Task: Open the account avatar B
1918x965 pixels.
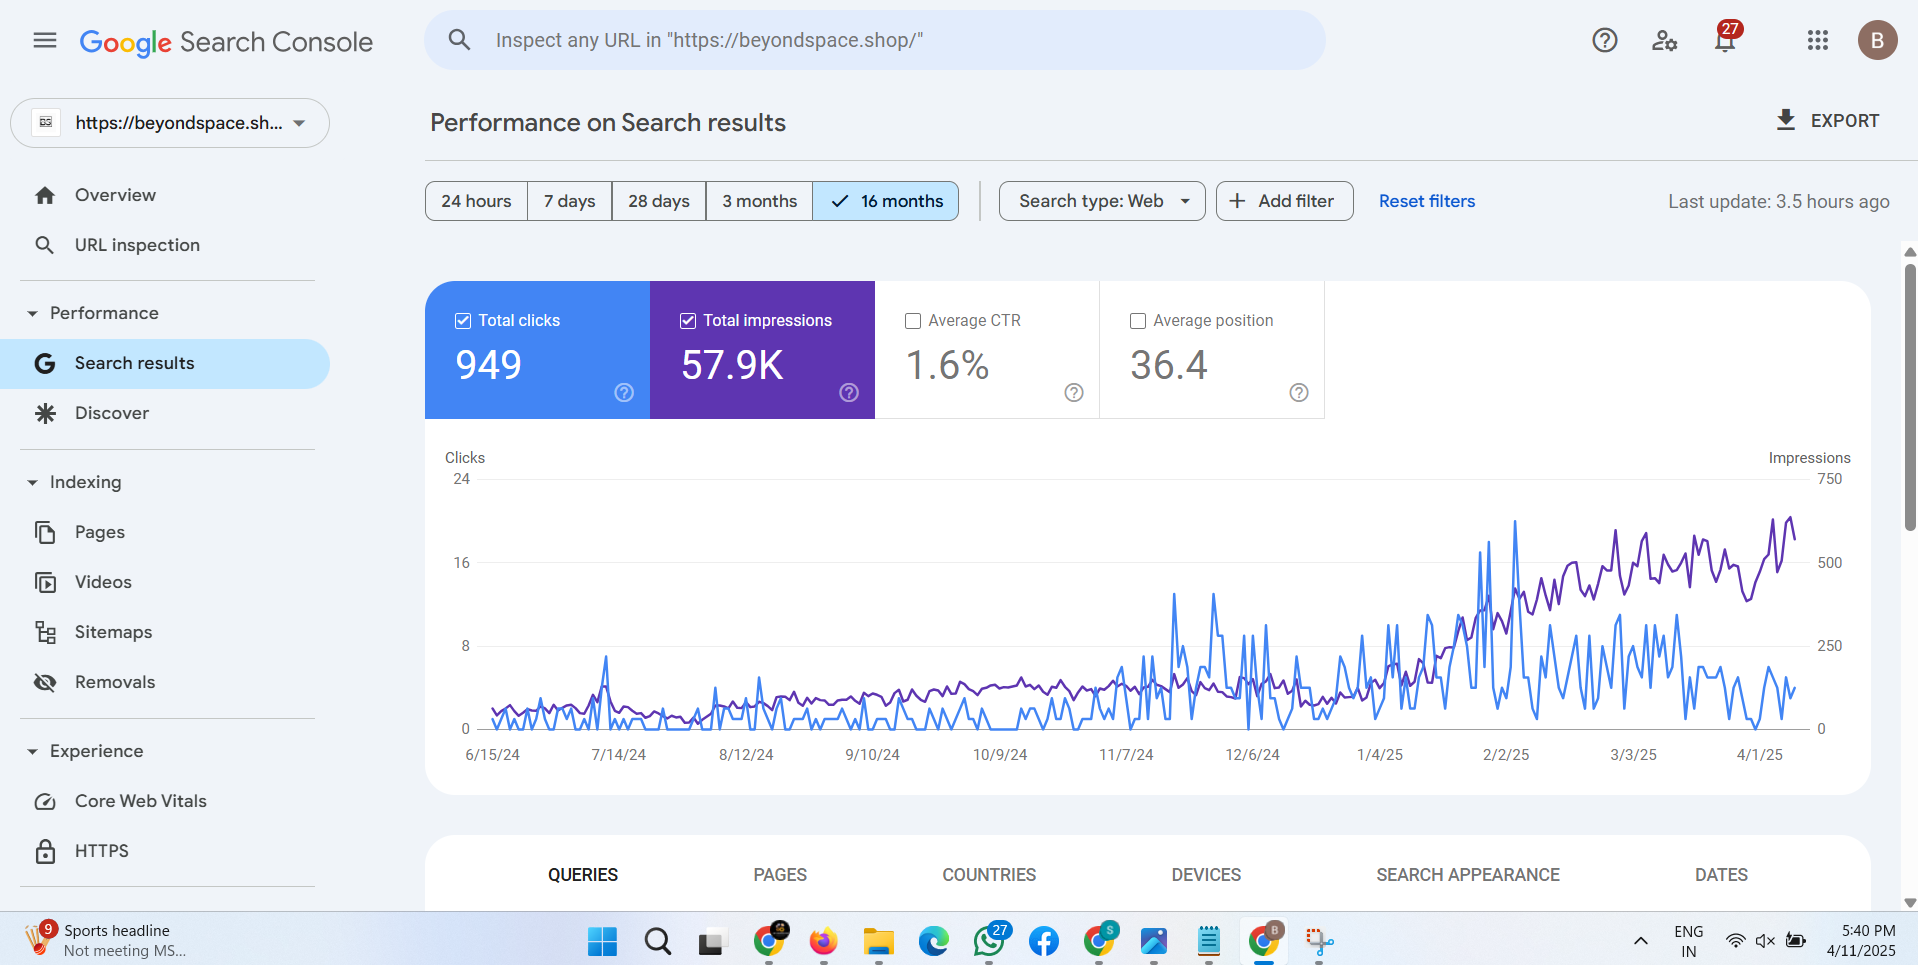Action: tap(1877, 40)
